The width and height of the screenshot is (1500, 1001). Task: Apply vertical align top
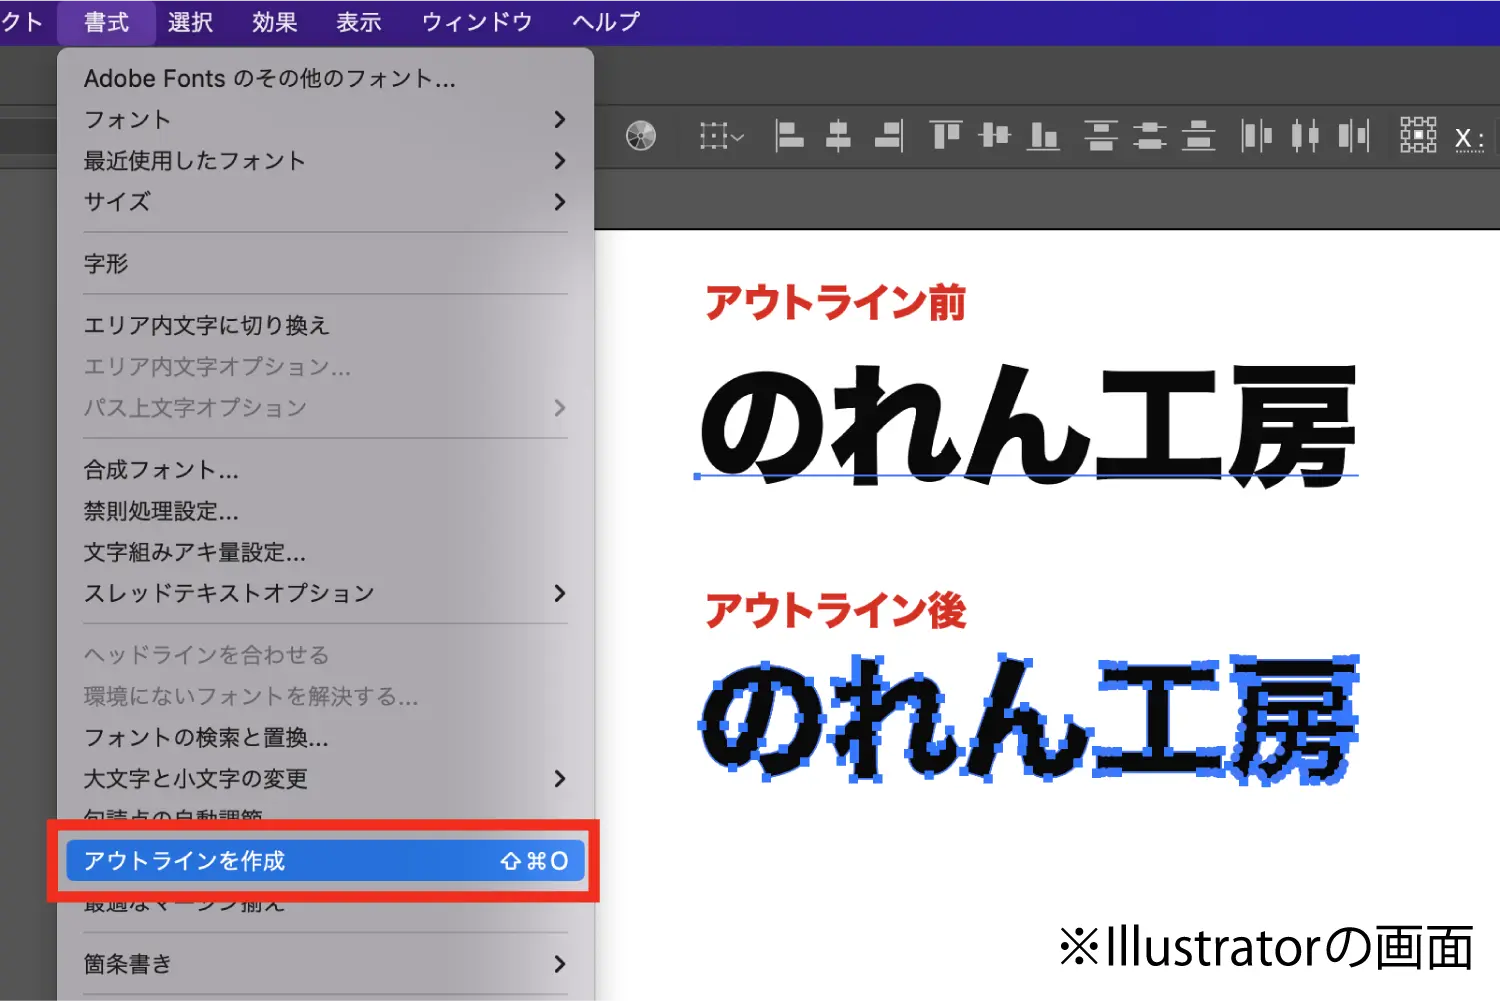click(945, 136)
